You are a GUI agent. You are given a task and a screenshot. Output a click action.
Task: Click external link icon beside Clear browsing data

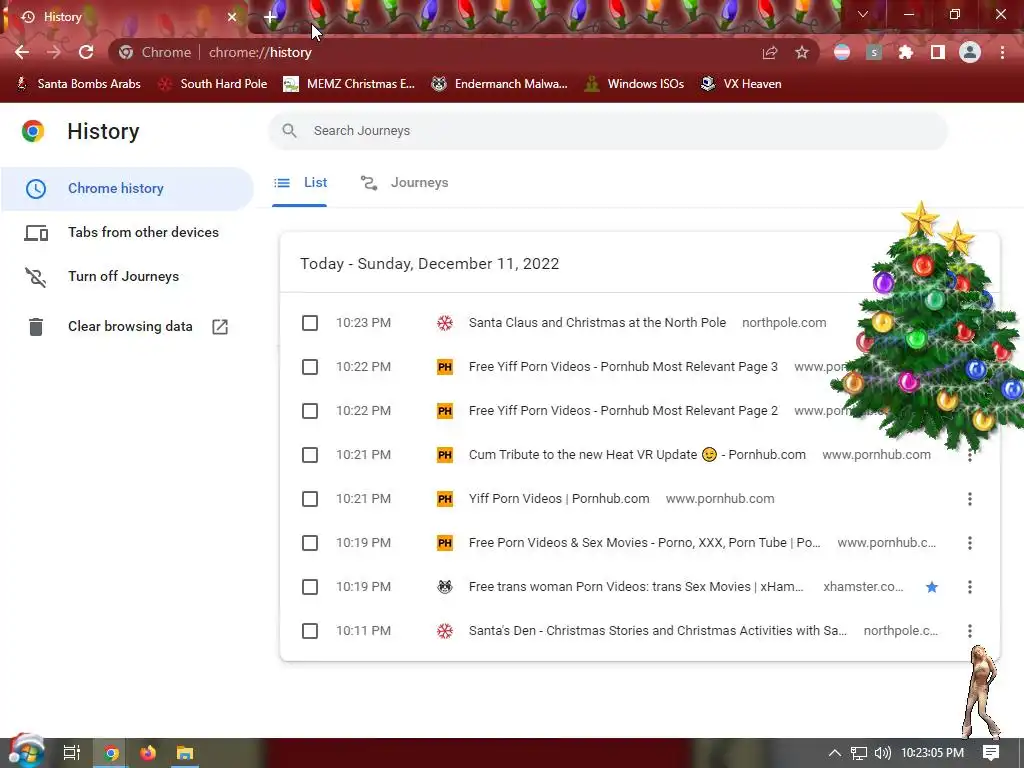click(220, 327)
